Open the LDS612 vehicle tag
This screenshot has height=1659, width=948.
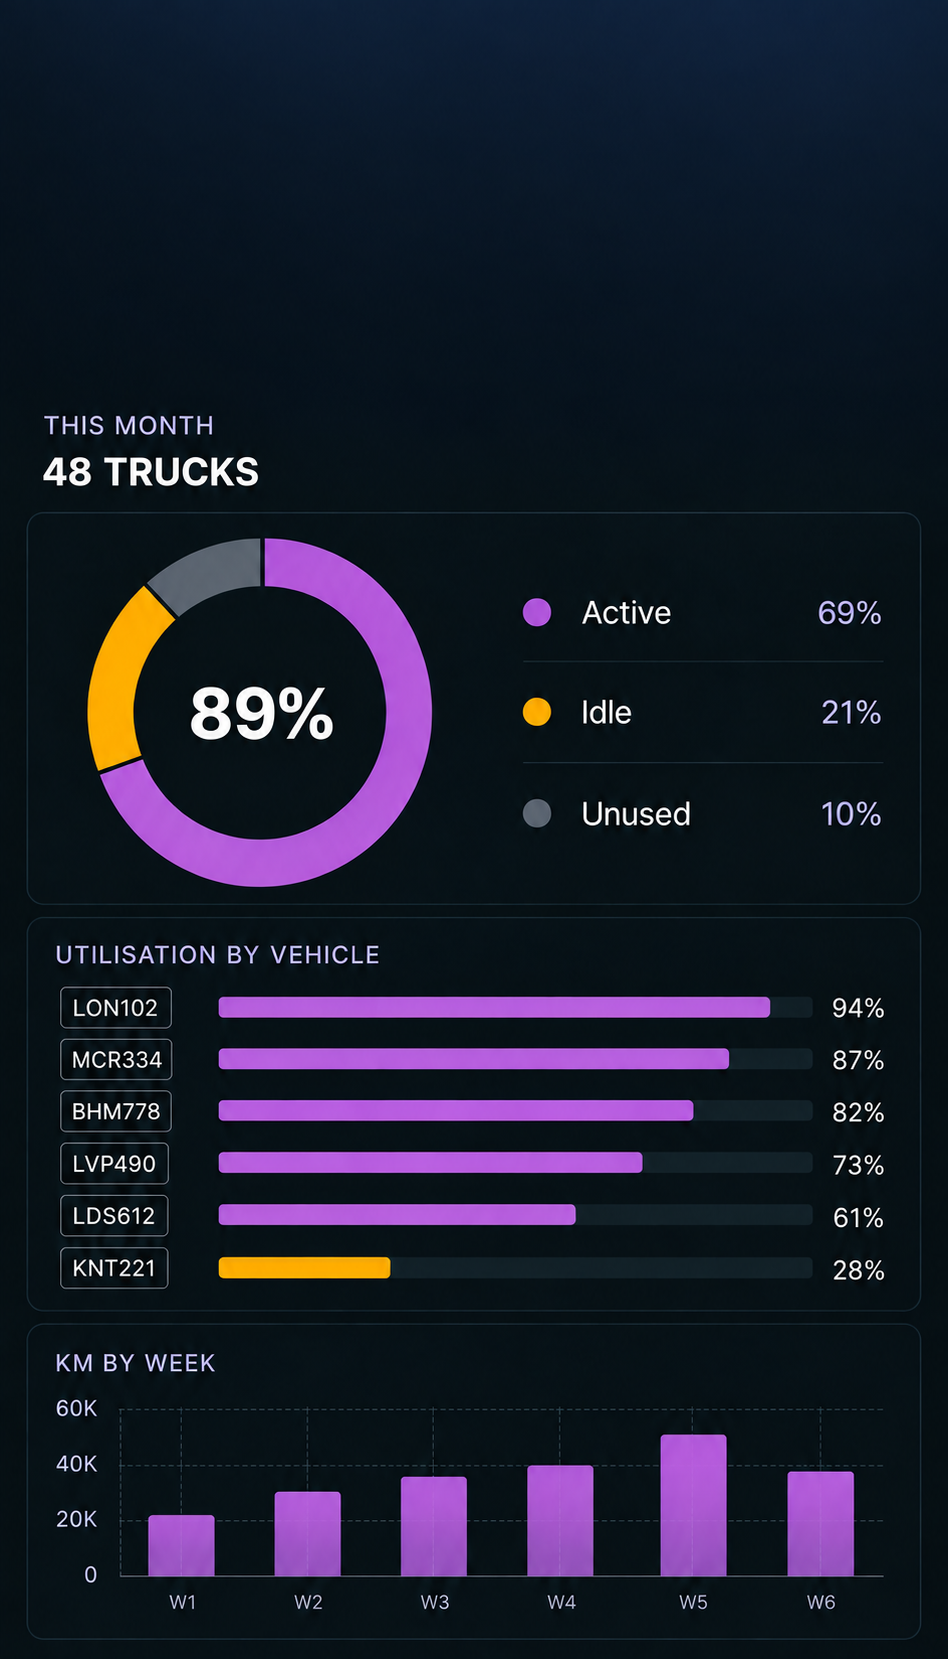114,1215
